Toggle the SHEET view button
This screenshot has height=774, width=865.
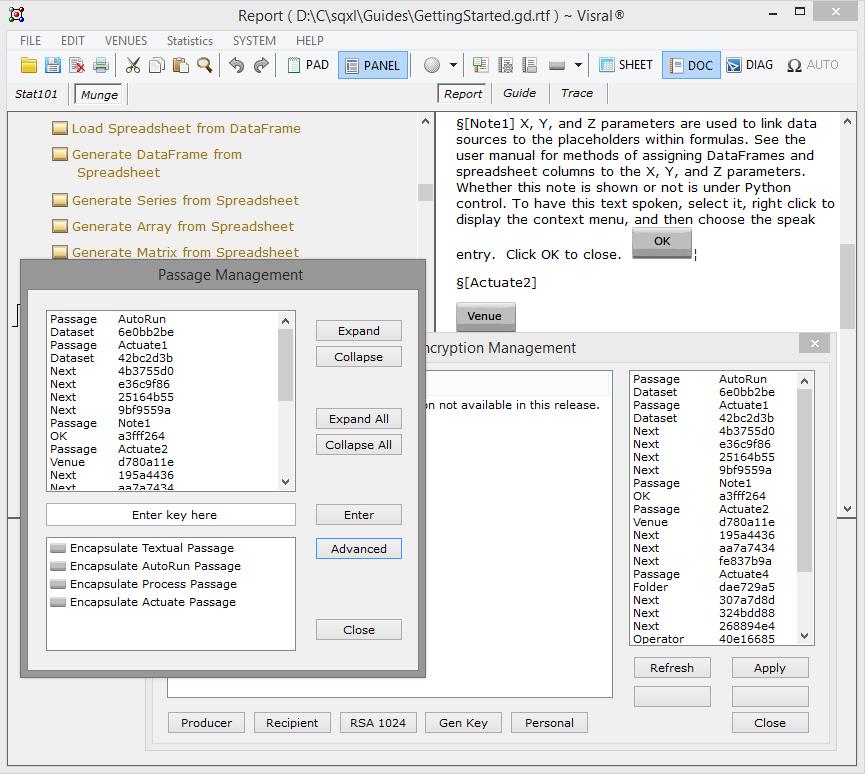point(626,65)
